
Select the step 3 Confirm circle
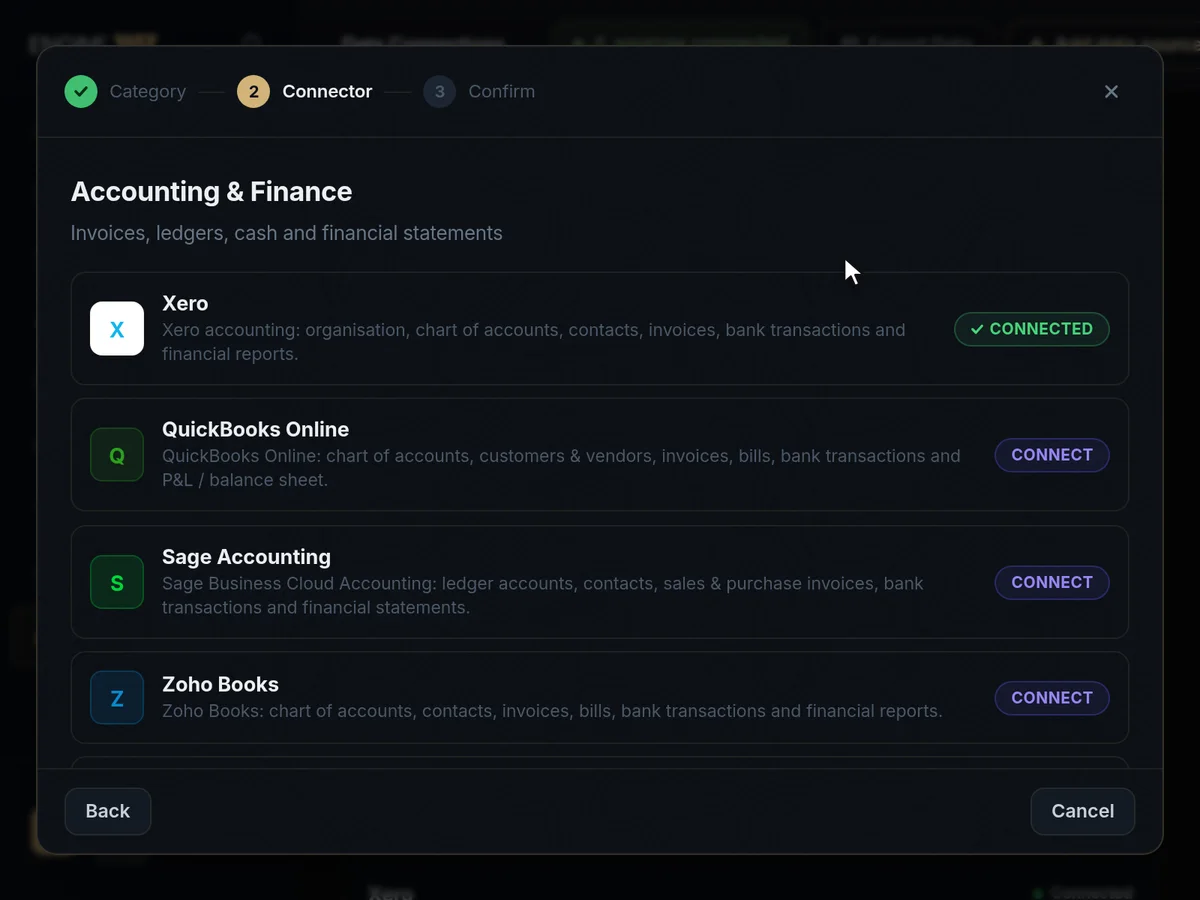(x=439, y=91)
